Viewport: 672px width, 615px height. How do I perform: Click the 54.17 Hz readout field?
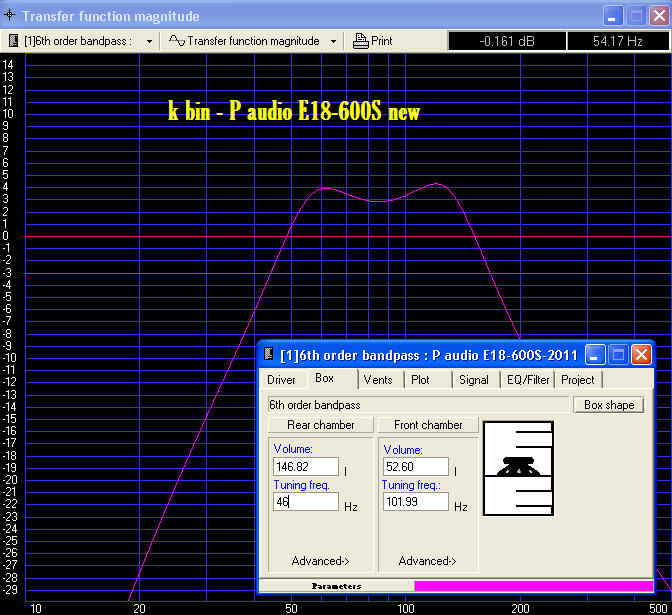(x=618, y=41)
